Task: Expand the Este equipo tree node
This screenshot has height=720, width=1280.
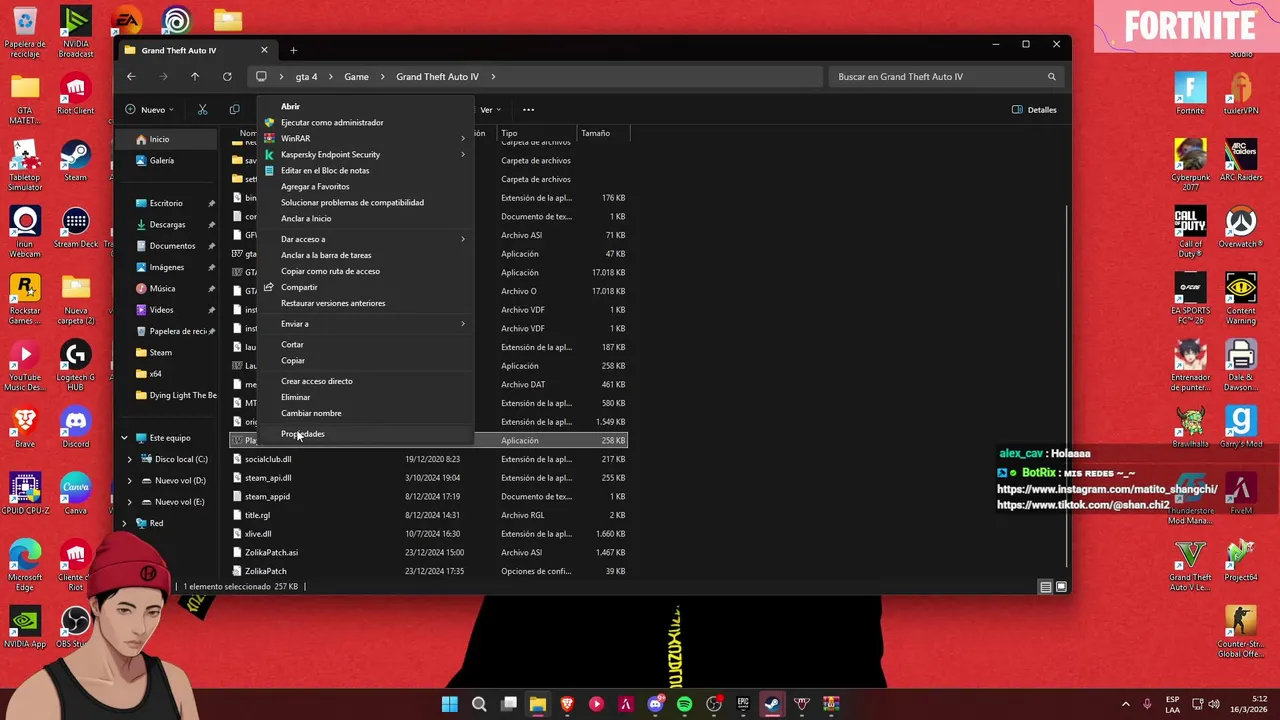Action: (x=124, y=438)
